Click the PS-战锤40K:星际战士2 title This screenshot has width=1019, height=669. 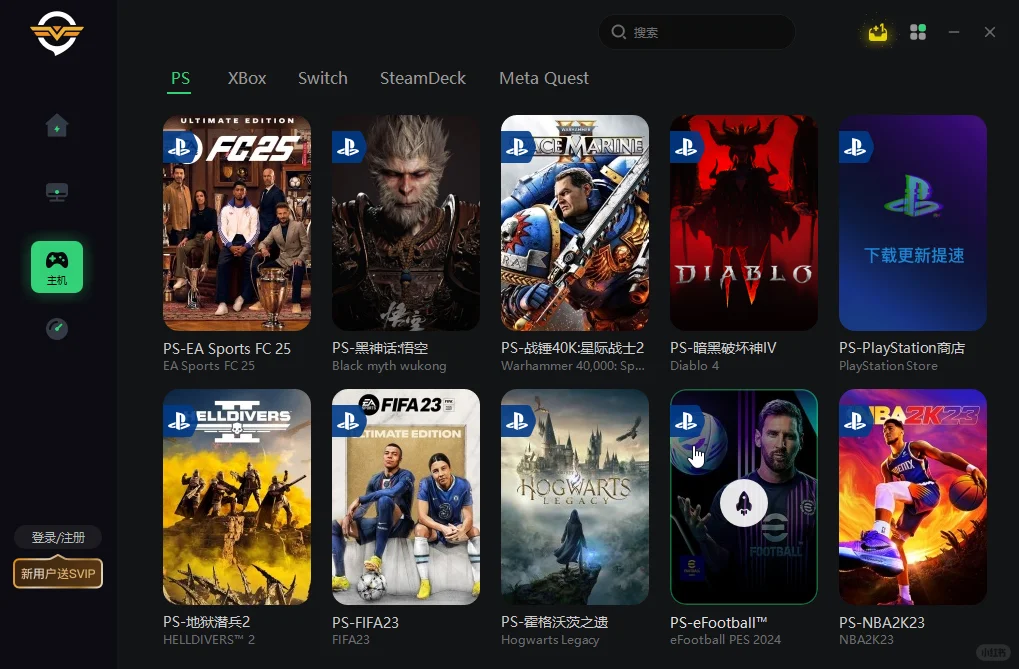(573, 348)
